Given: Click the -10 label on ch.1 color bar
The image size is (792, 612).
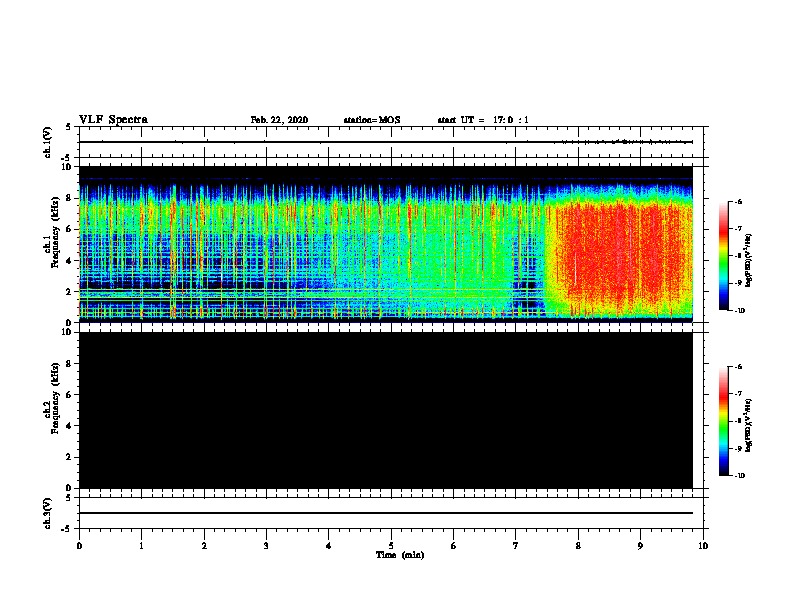Looking at the screenshot, I should pyautogui.click(x=739, y=311).
